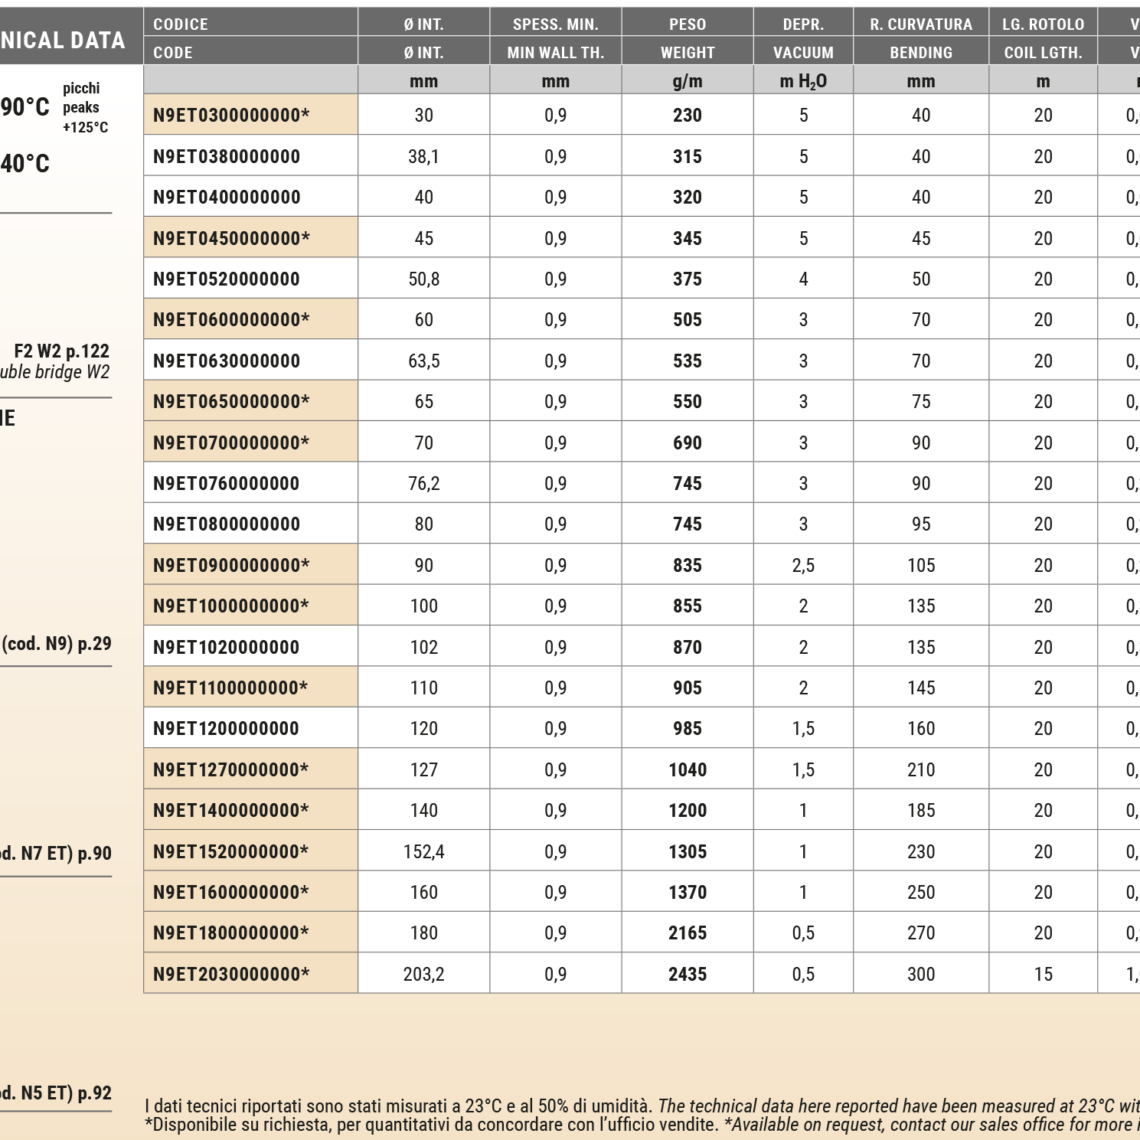Select the PESO column header
Image resolution: width=1140 pixels, height=1140 pixels.
(x=687, y=24)
